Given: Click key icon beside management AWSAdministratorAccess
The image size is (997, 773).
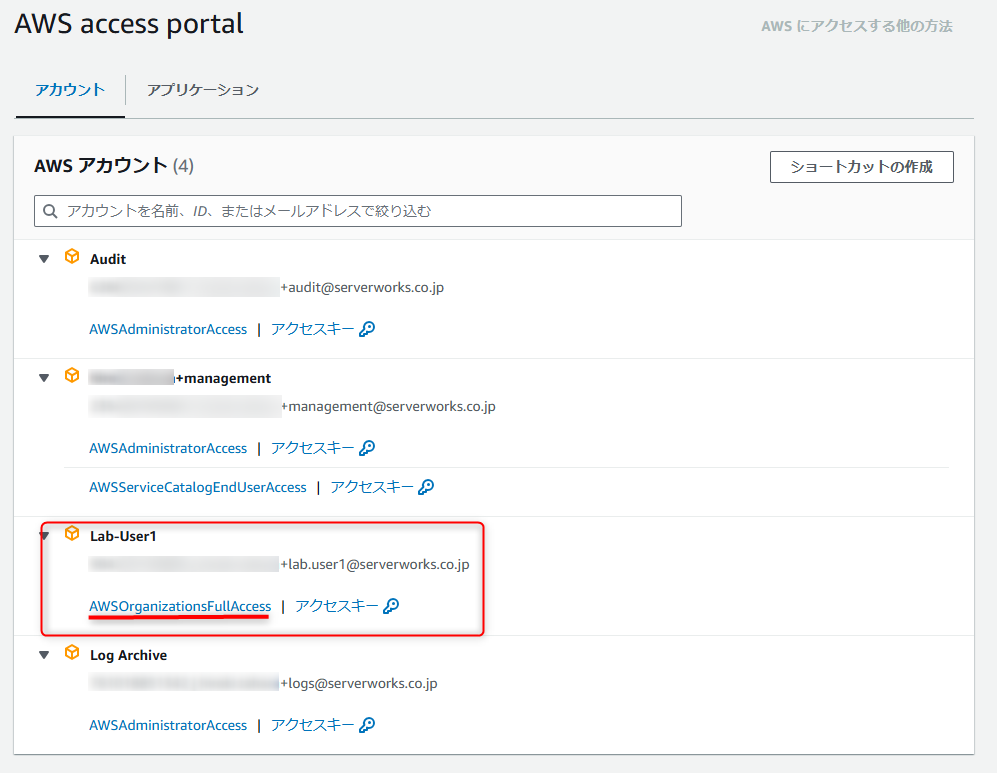Looking at the screenshot, I should (367, 448).
